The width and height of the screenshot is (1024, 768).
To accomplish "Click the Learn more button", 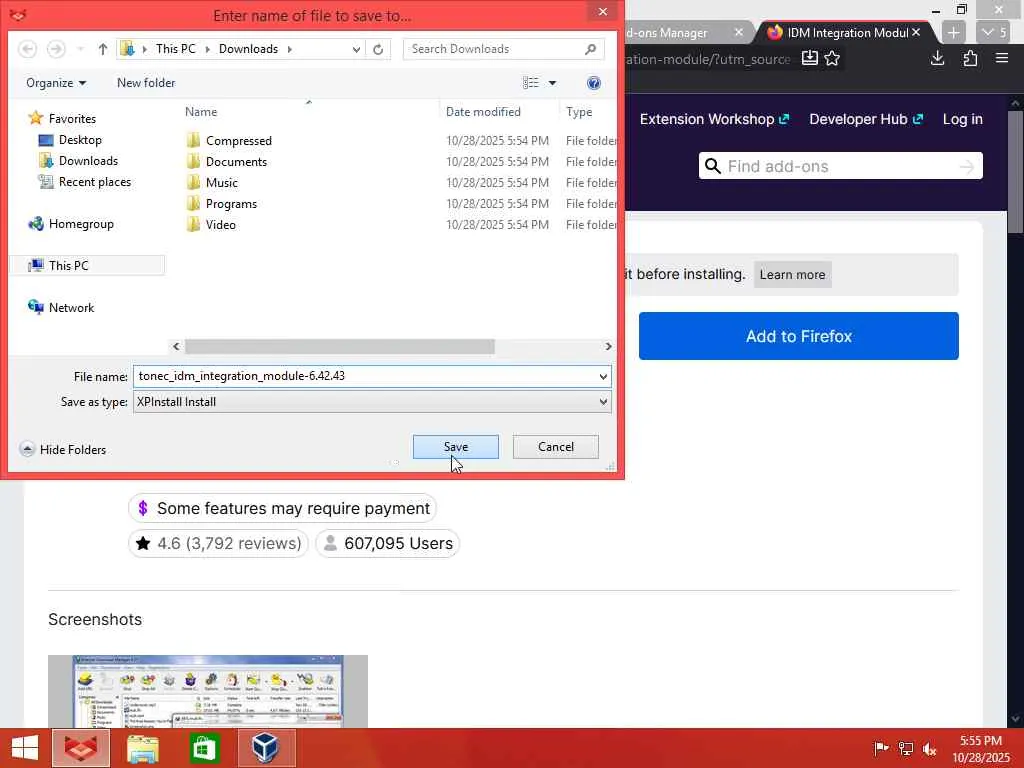I will pyautogui.click(x=792, y=274).
